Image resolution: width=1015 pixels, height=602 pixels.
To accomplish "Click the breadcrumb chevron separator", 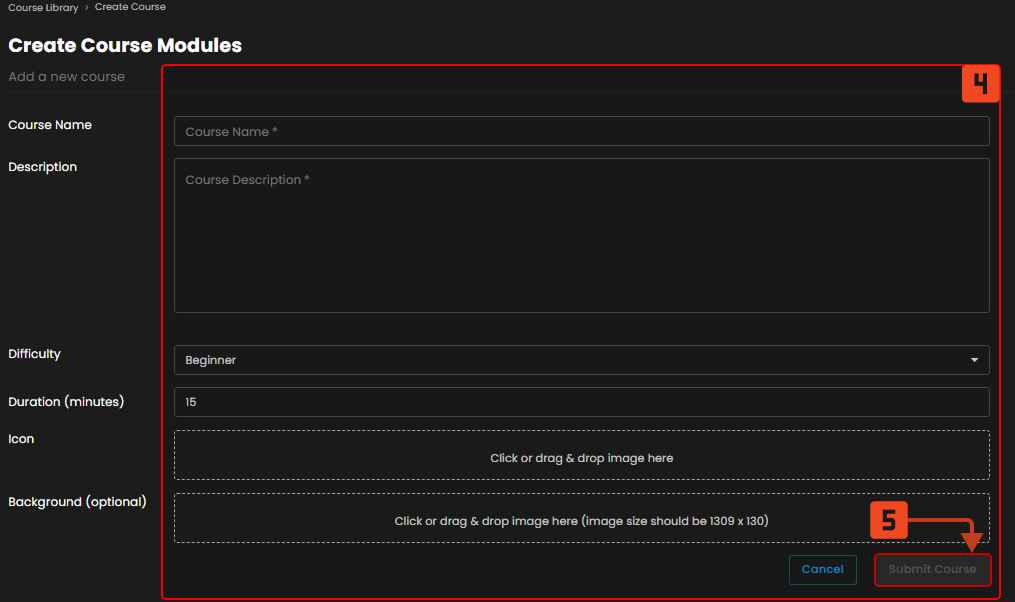I will click(86, 7).
